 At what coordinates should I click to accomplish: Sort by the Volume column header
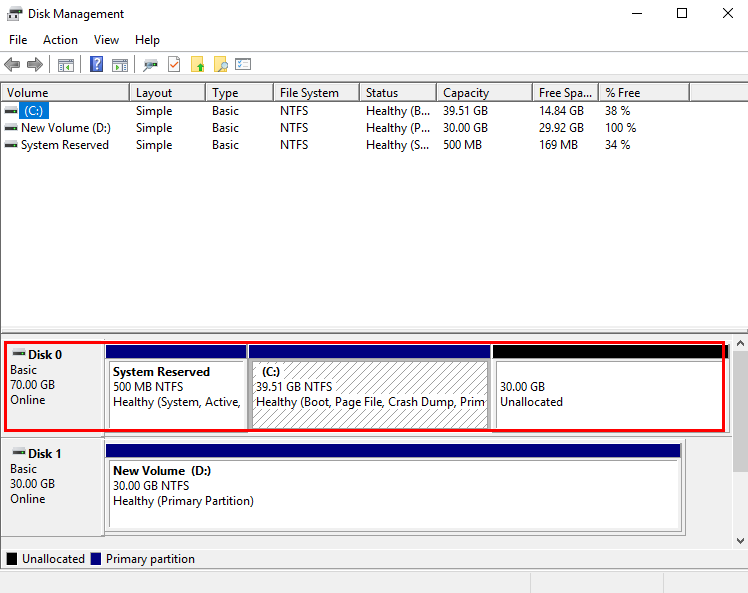tap(65, 93)
